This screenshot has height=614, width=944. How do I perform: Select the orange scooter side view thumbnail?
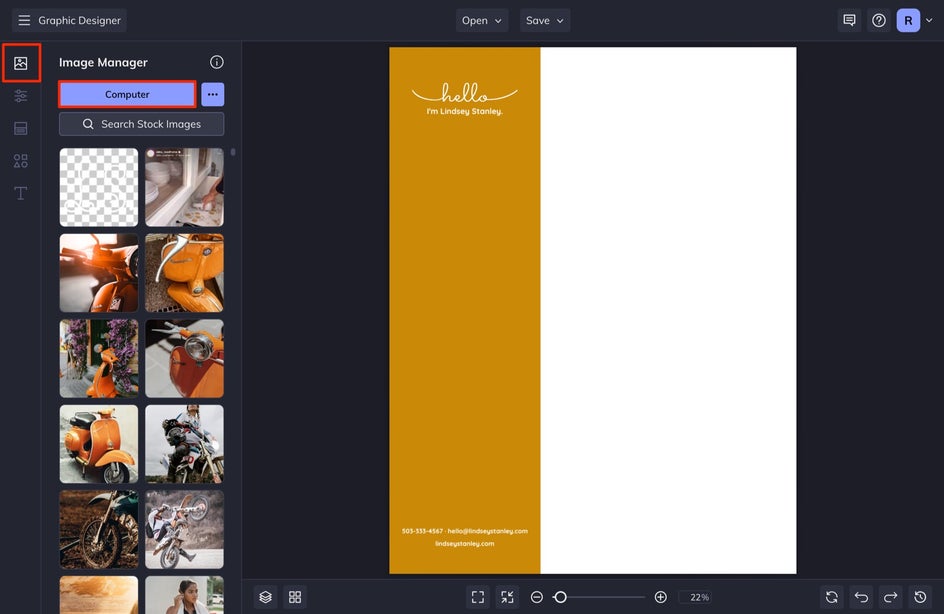click(x=99, y=444)
